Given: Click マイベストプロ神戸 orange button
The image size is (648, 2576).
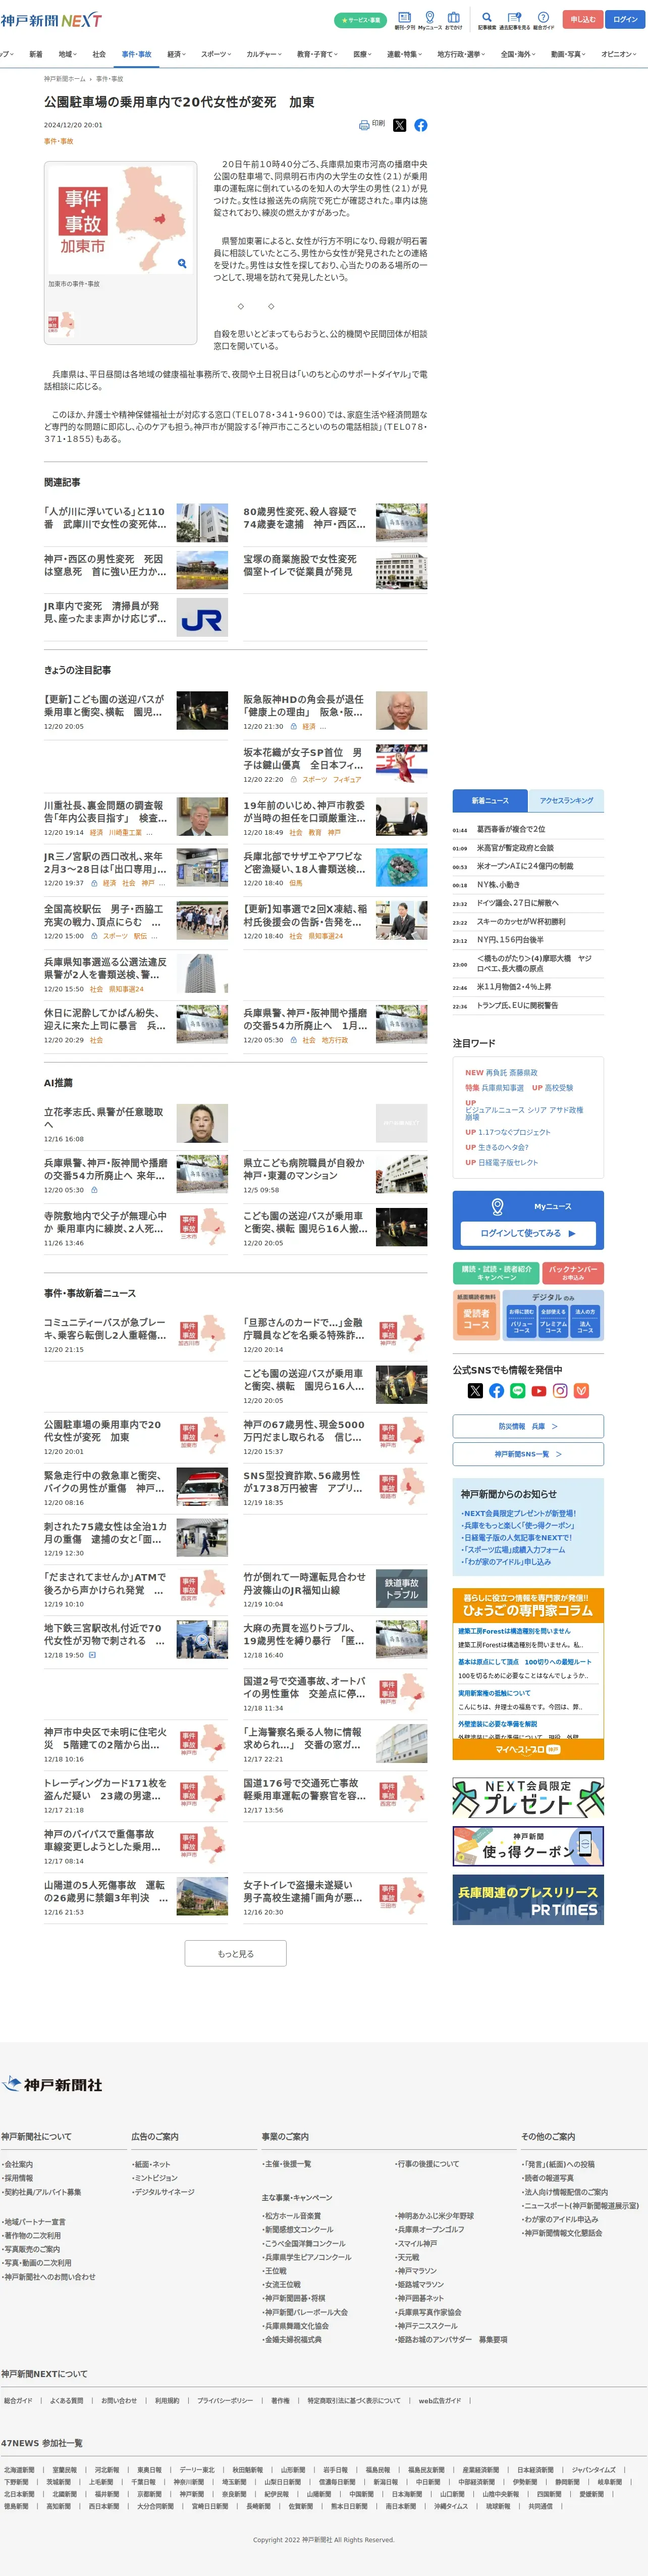Looking at the screenshot, I should (x=528, y=1749).
